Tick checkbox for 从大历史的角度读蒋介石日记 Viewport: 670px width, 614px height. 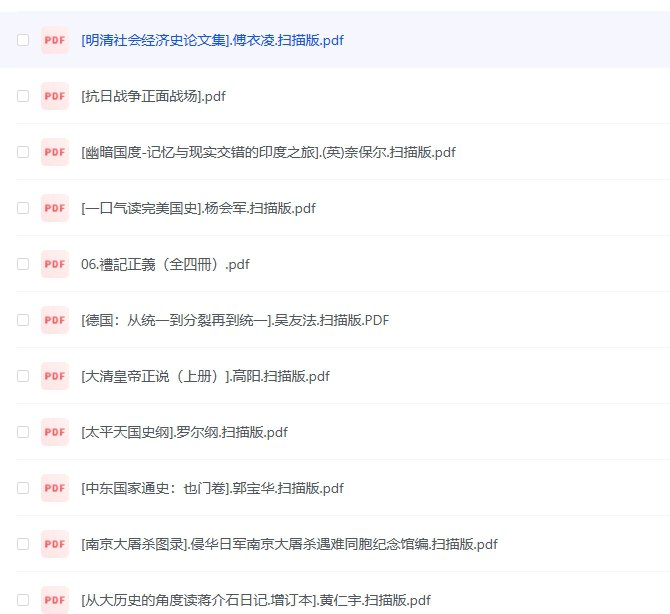[x=23, y=600]
